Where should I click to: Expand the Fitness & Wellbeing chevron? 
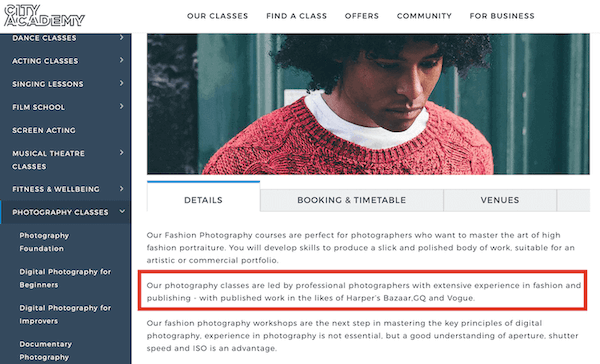[x=121, y=188]
